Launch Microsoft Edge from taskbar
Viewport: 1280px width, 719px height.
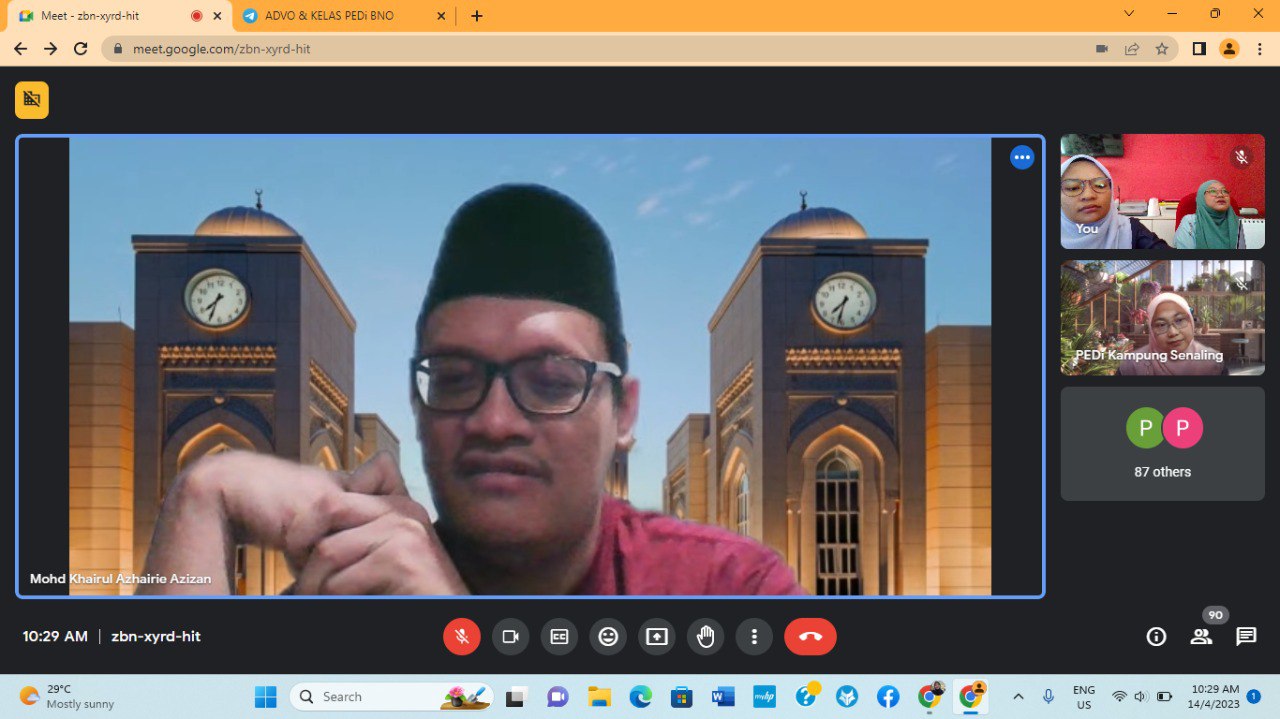pos(640,697)
